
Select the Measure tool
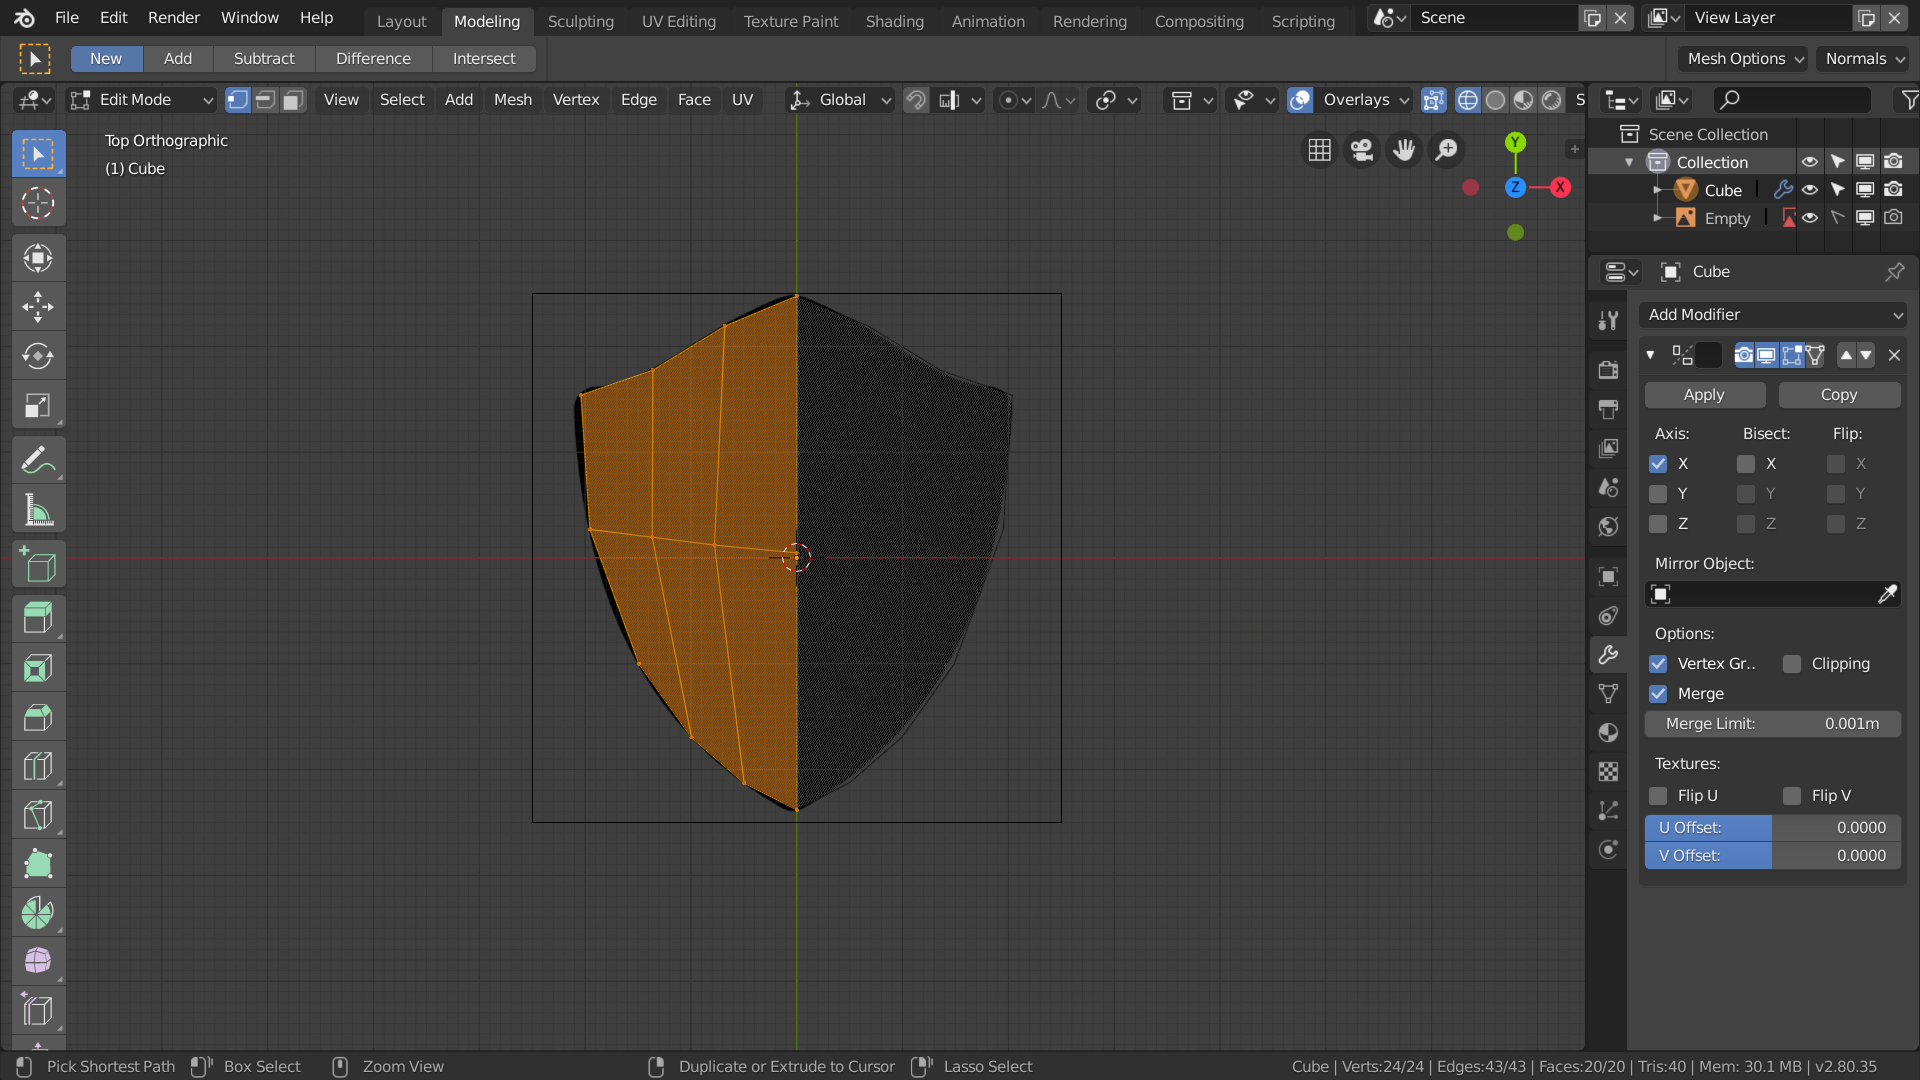pos(38,510)
